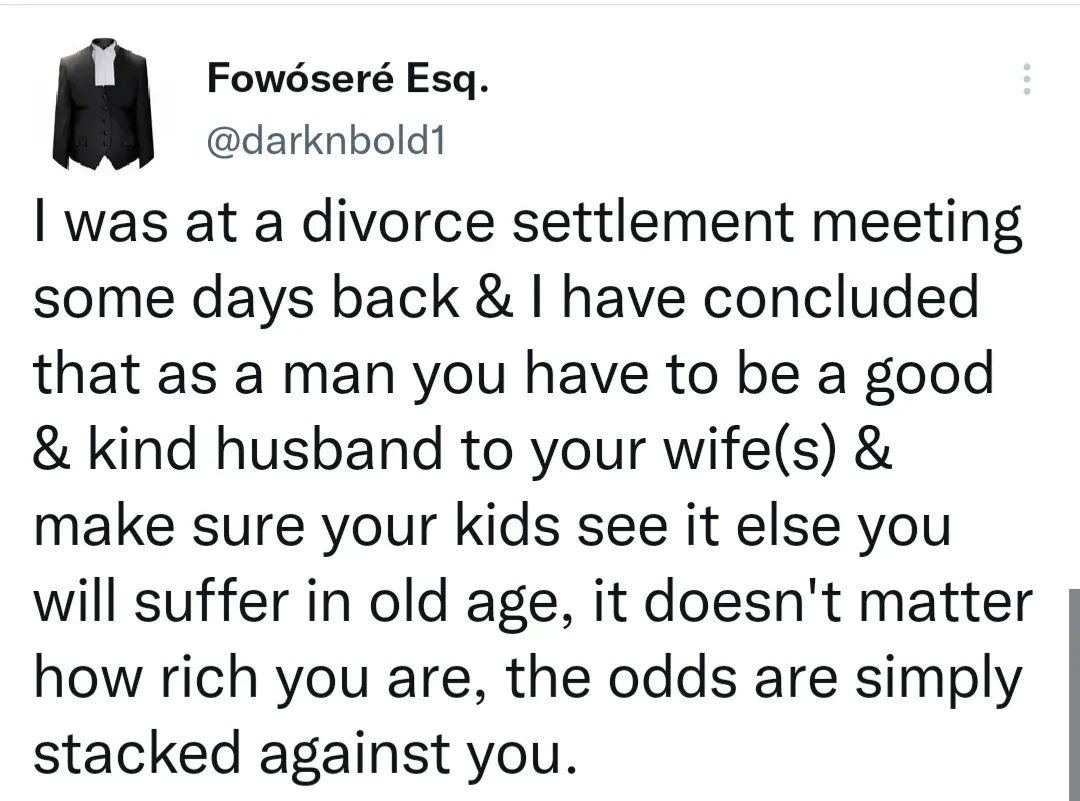Click the word "good" in the tweet
Viewport: 1080px width, 801px height.
coord(936,375)
